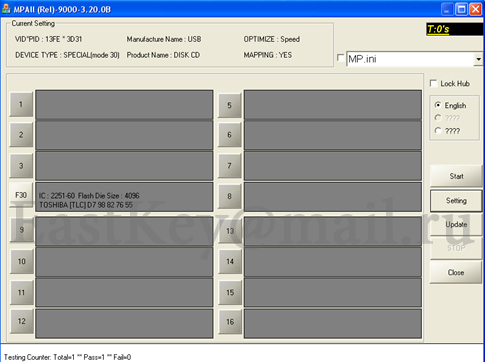This screenshot has width=485, height=362.
Task: Click the IC : 2251-60 Flash Die Size line
Action: [89, 196]
